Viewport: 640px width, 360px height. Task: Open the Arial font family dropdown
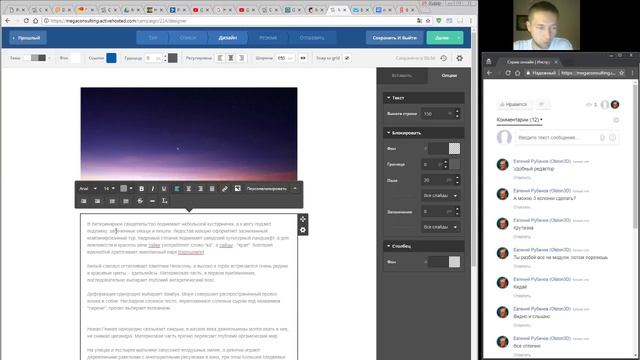pyautogui.click(x=88, y=189)
